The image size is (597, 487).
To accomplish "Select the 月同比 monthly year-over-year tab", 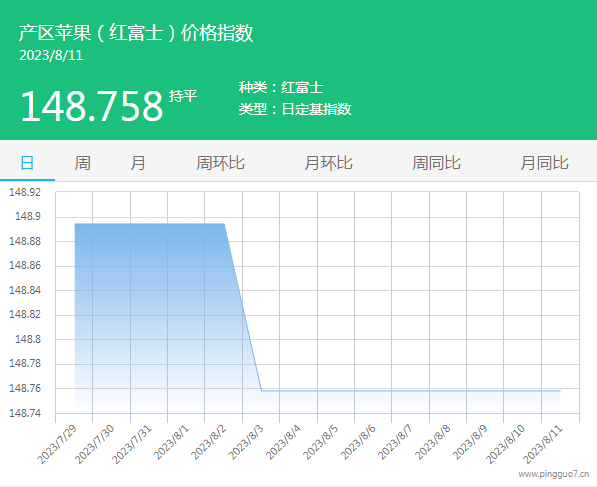I will [544, 163].
